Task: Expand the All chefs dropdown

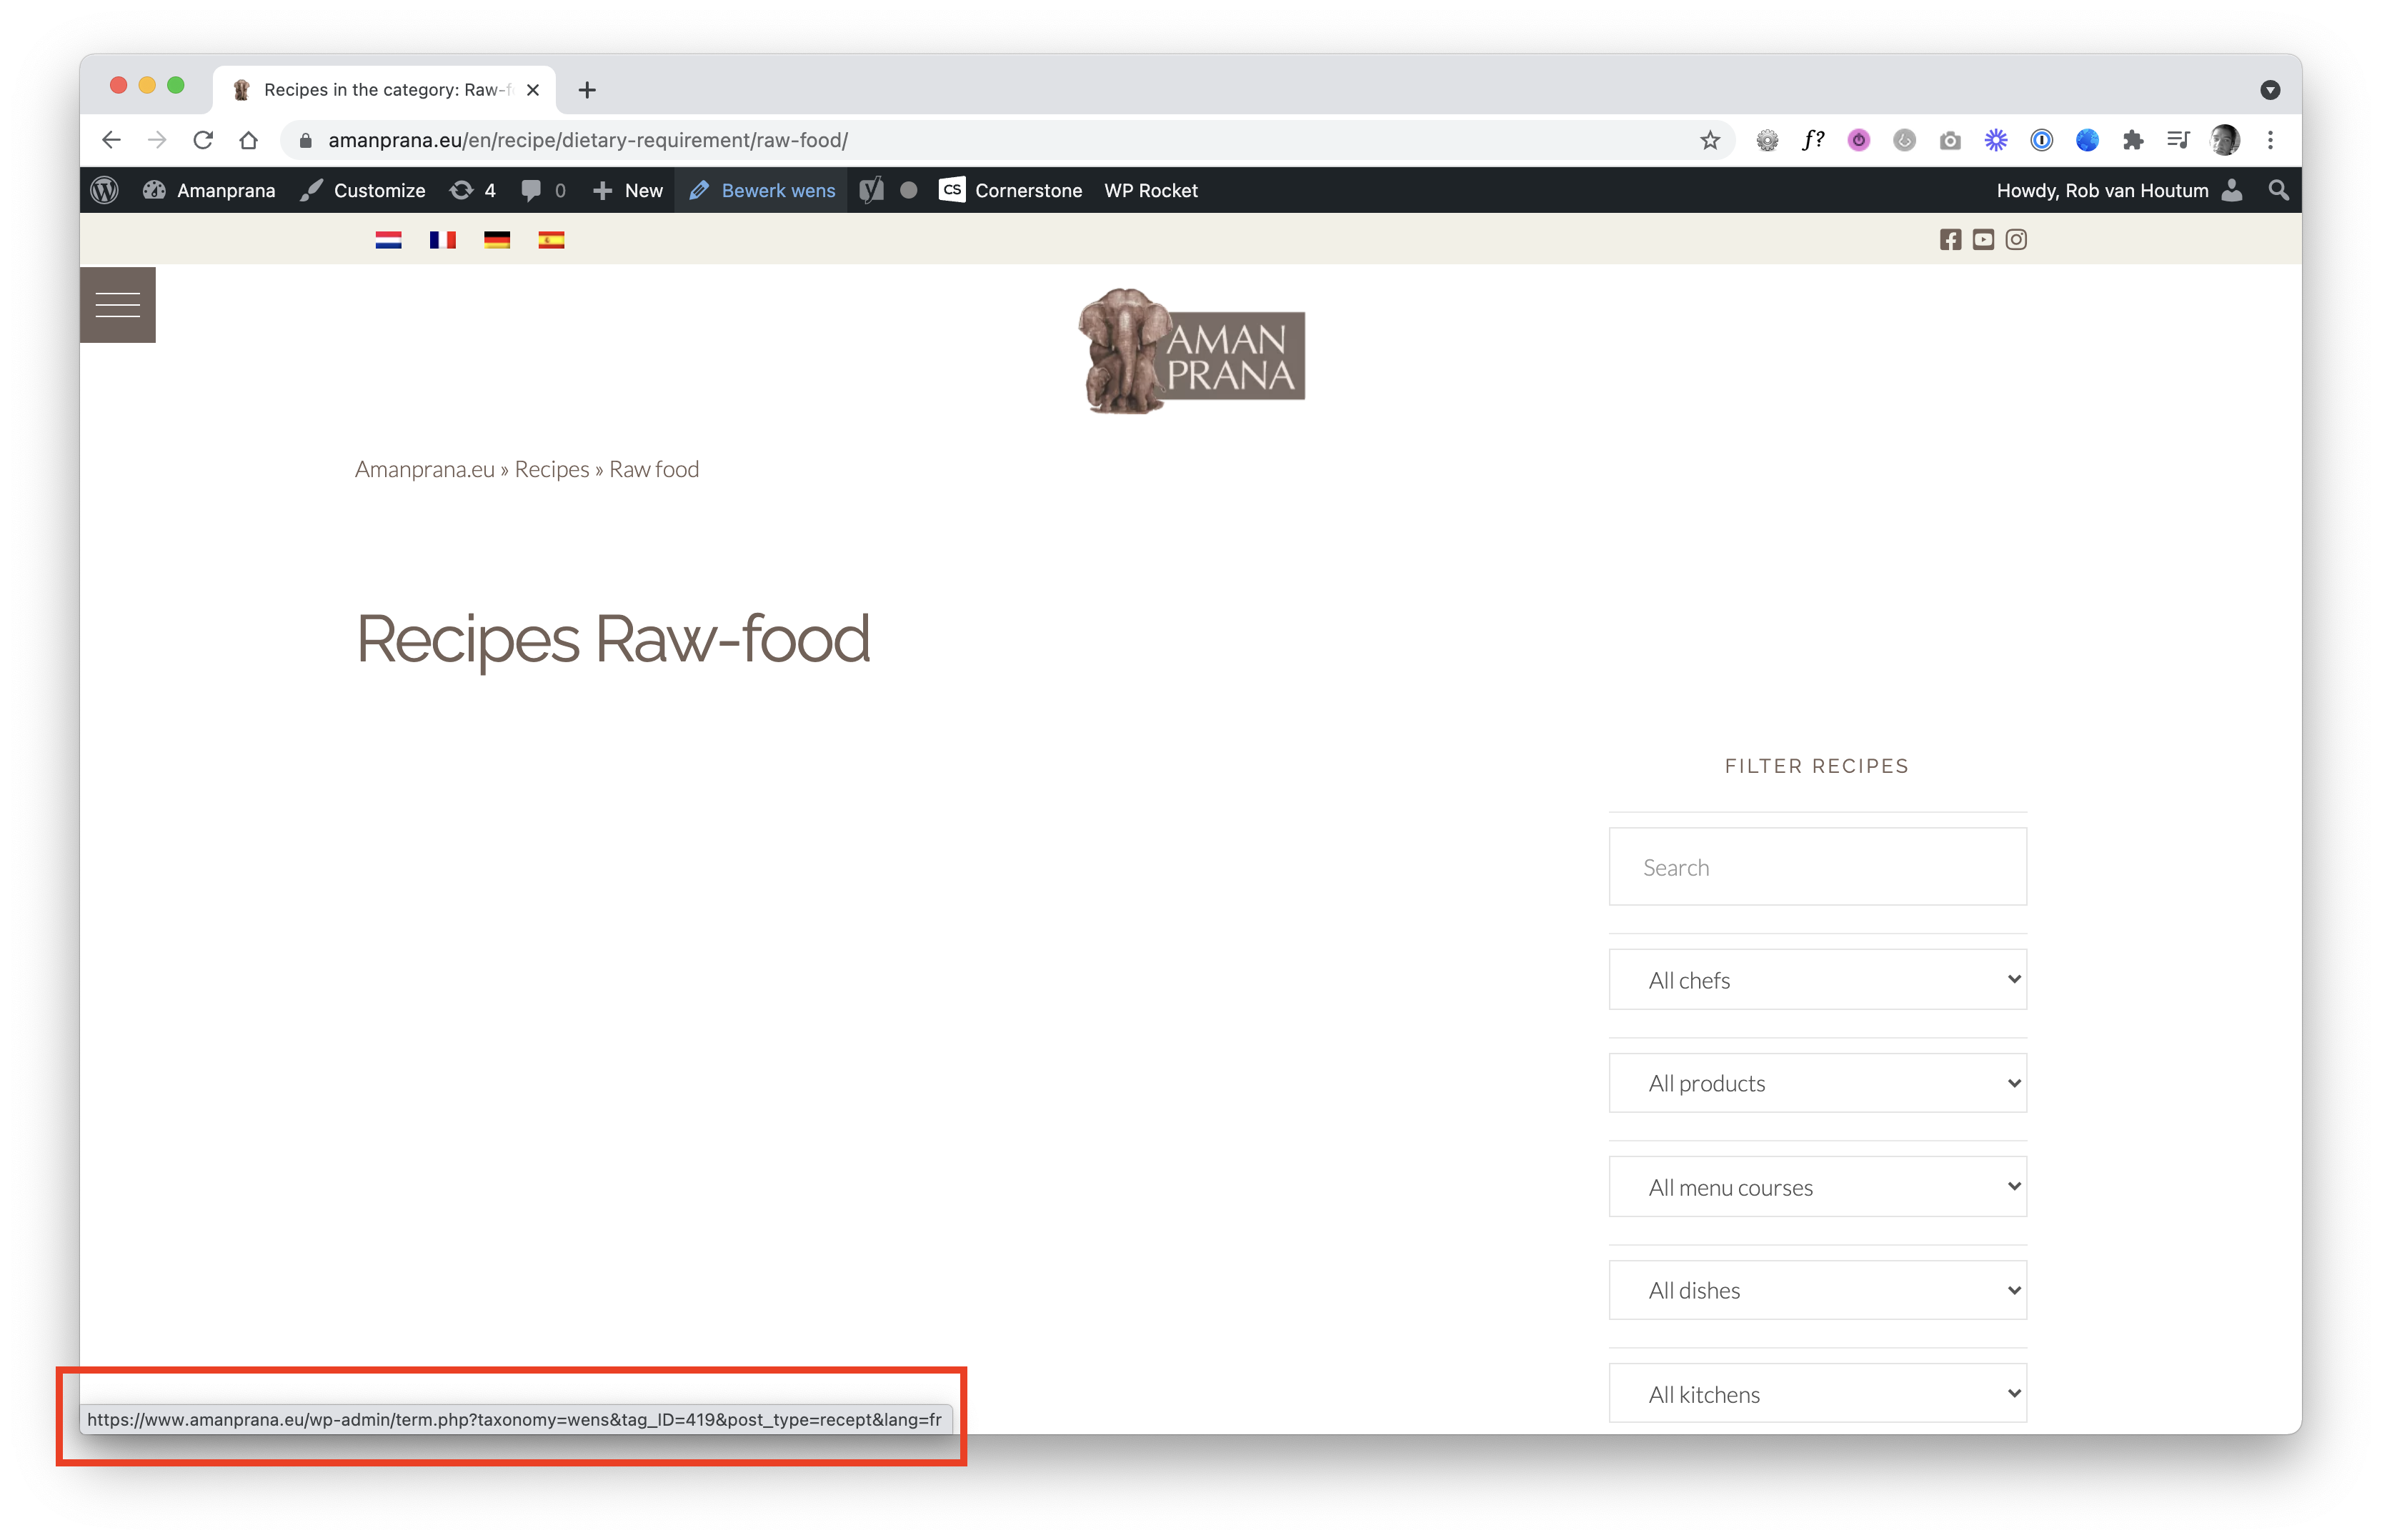Action: (x=1817, y=979)
